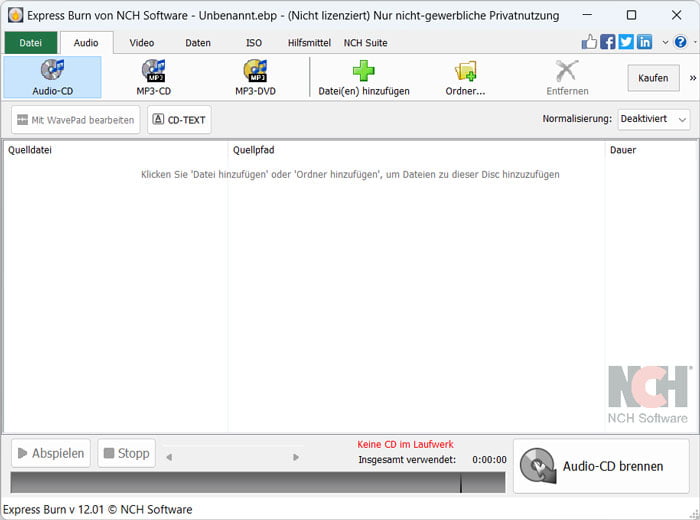700x520 pixels.
Task: Click the disc capacity usage bar
Action: point(258,483)
